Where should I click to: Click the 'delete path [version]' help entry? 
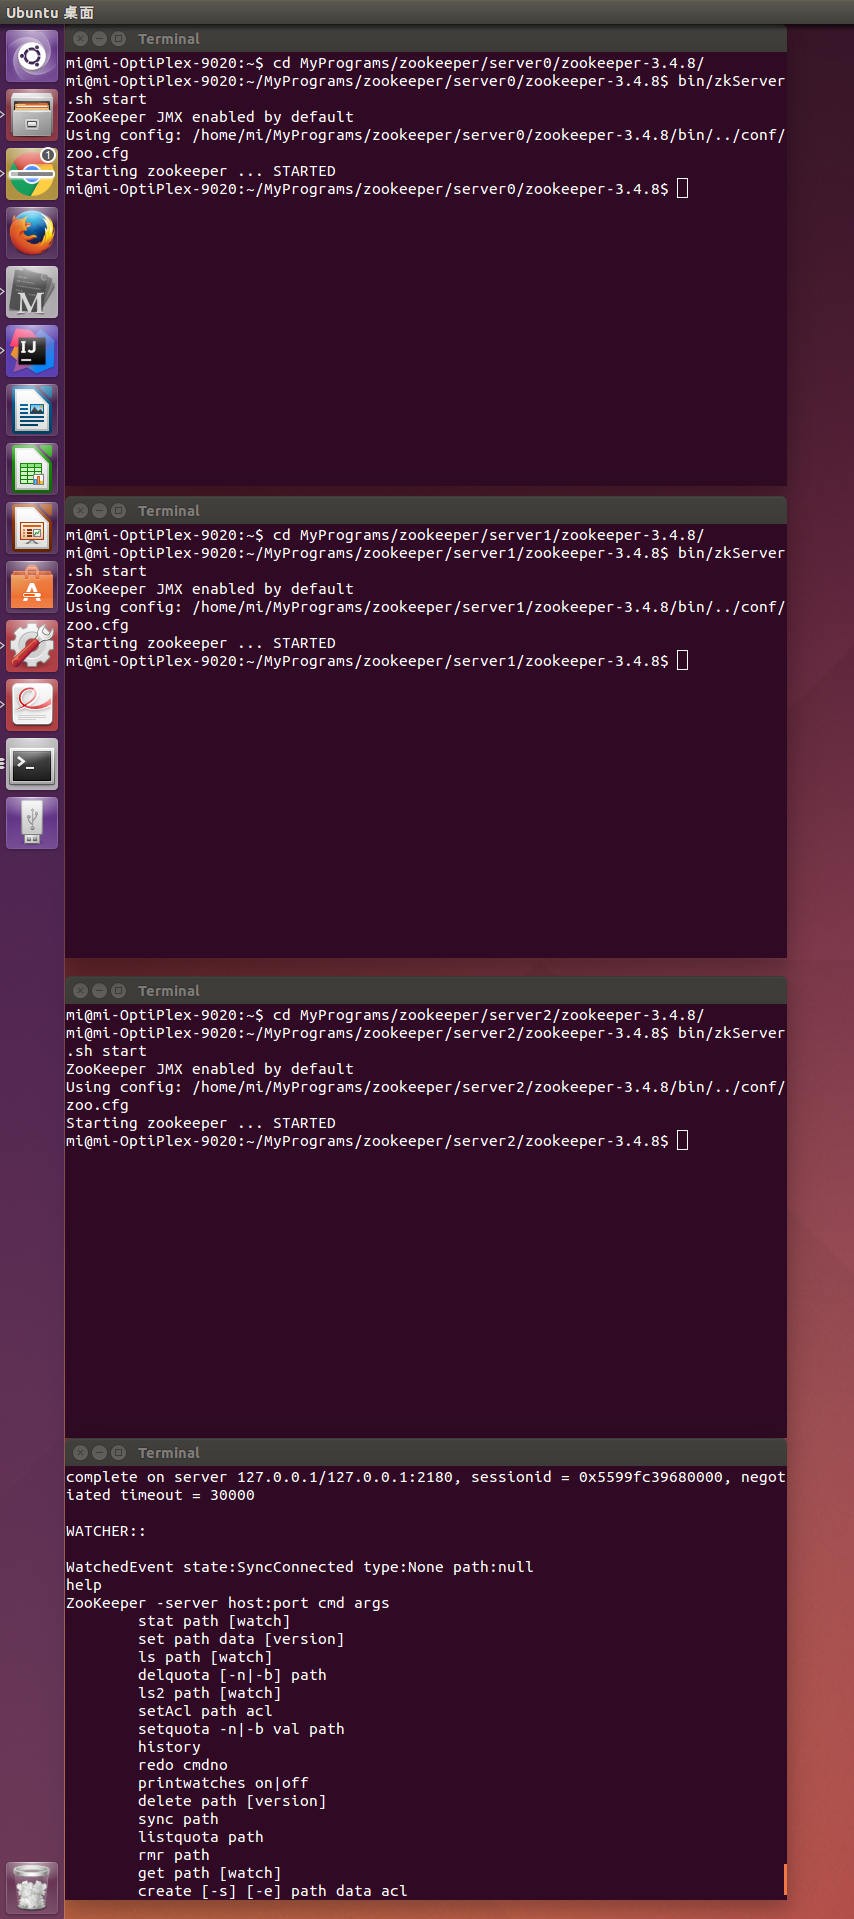point(232,1801)
